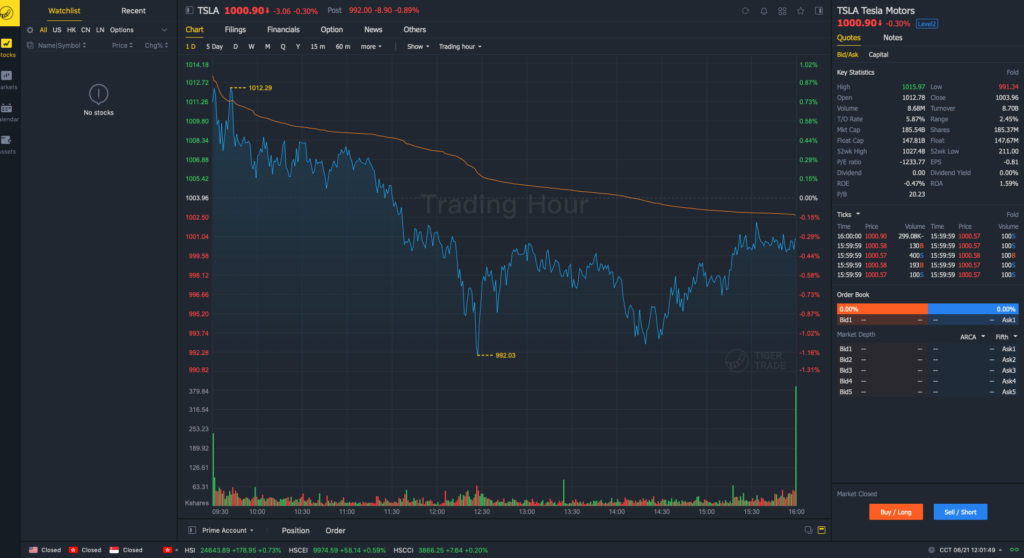Open the Others tab
Image resolution: width=1024 pixels, height=558 pixels.
tap(414, 30)
